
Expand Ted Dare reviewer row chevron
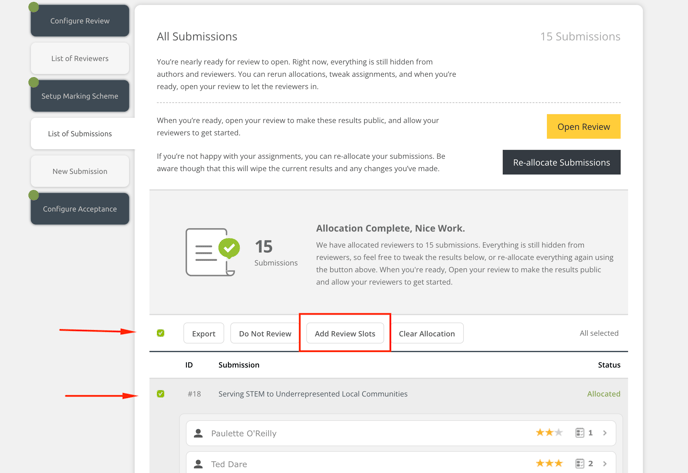pos(605,464)
